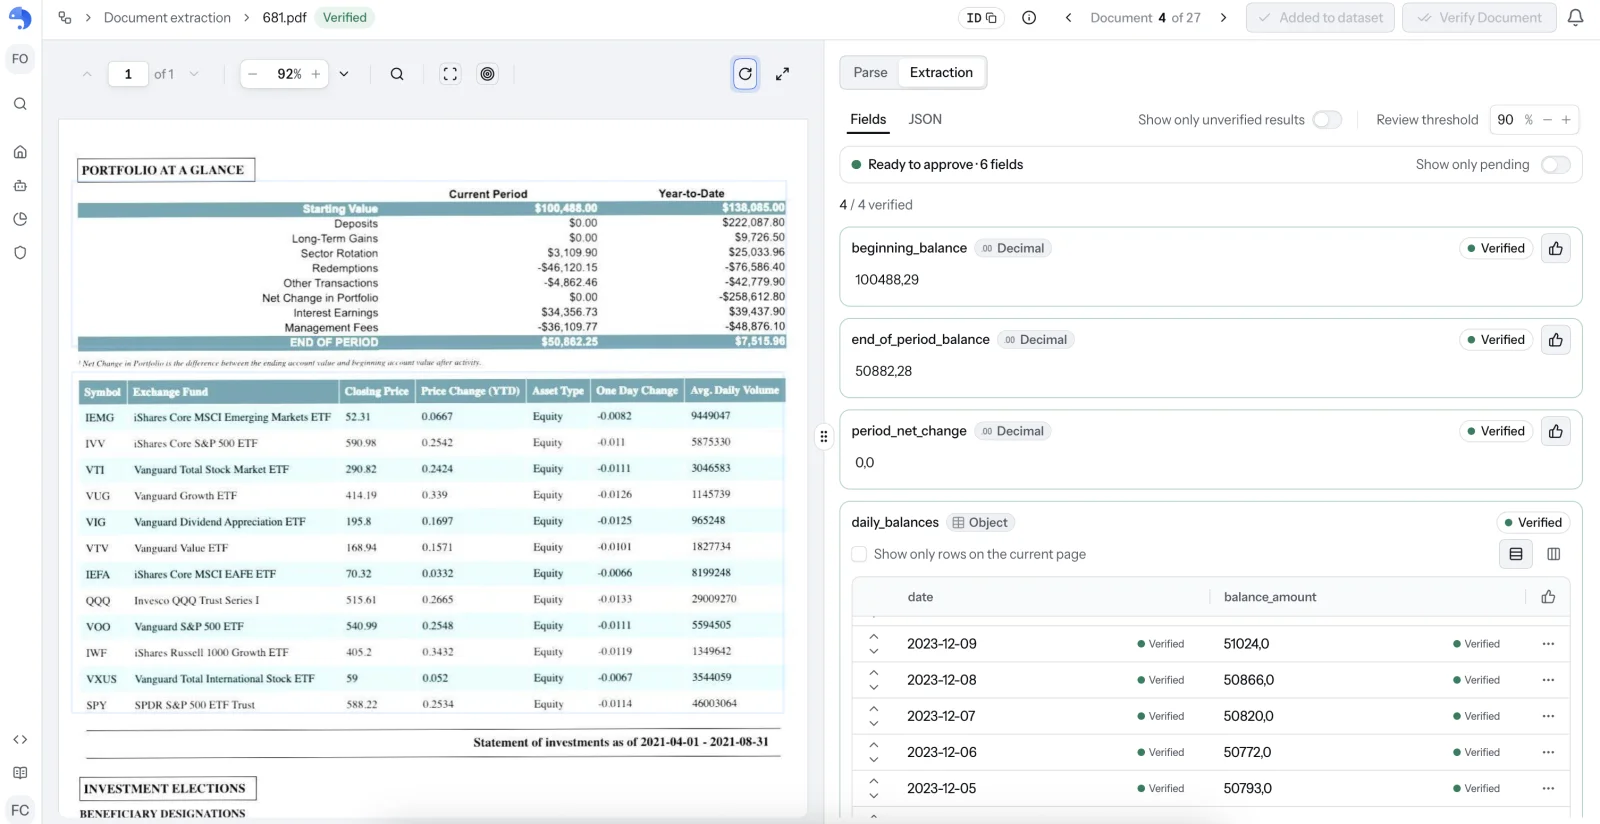The width and height of the screenshot is (1600, 824).
Task: Go to the previous document
Action: [1068, 18]
